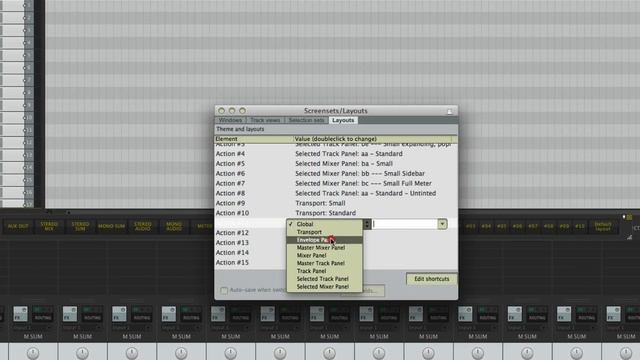Choose Global in the dropdown list
The image size is (640, 360).
[324, 224]
